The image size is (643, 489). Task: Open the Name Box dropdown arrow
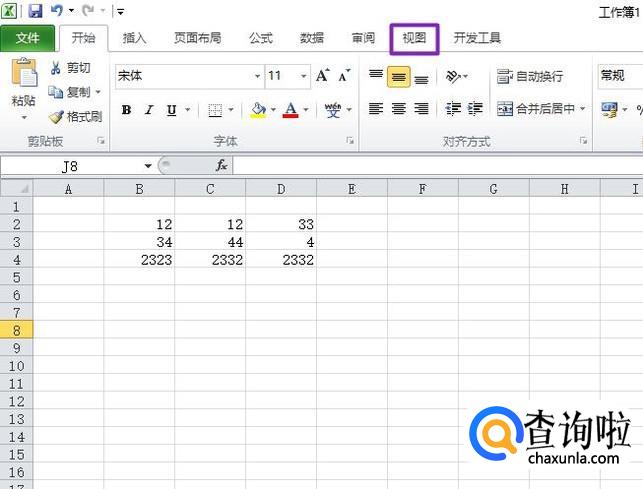point(148,167)
